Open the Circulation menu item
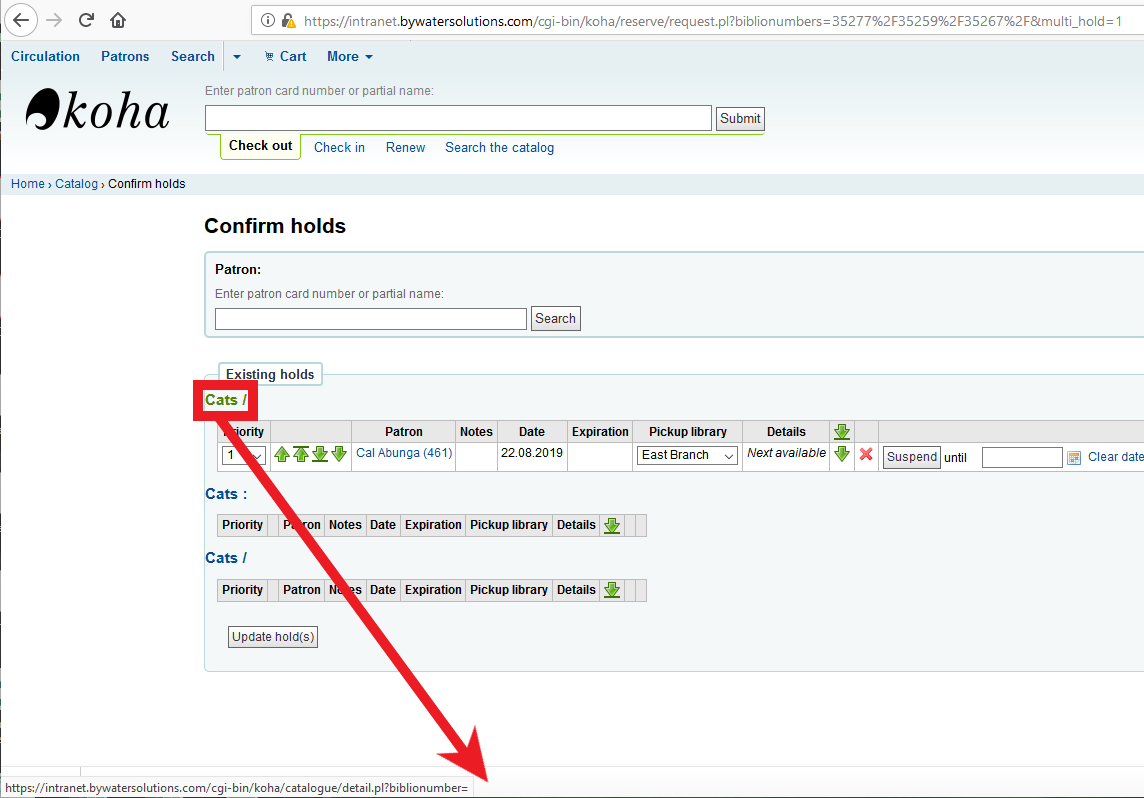Viewport: 1144px width, 798px height. point(45,56)
